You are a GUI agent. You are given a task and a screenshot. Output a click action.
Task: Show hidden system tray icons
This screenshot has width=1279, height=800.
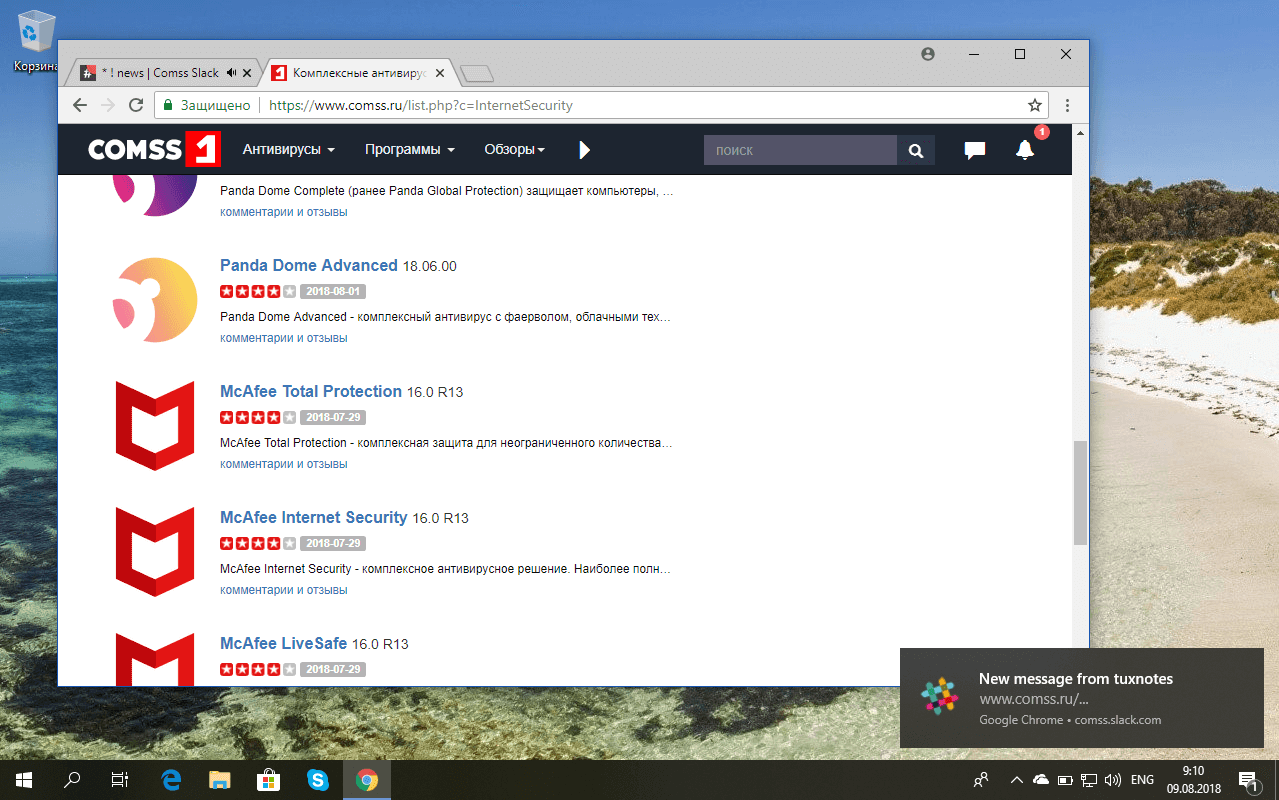coord(1017,780)
